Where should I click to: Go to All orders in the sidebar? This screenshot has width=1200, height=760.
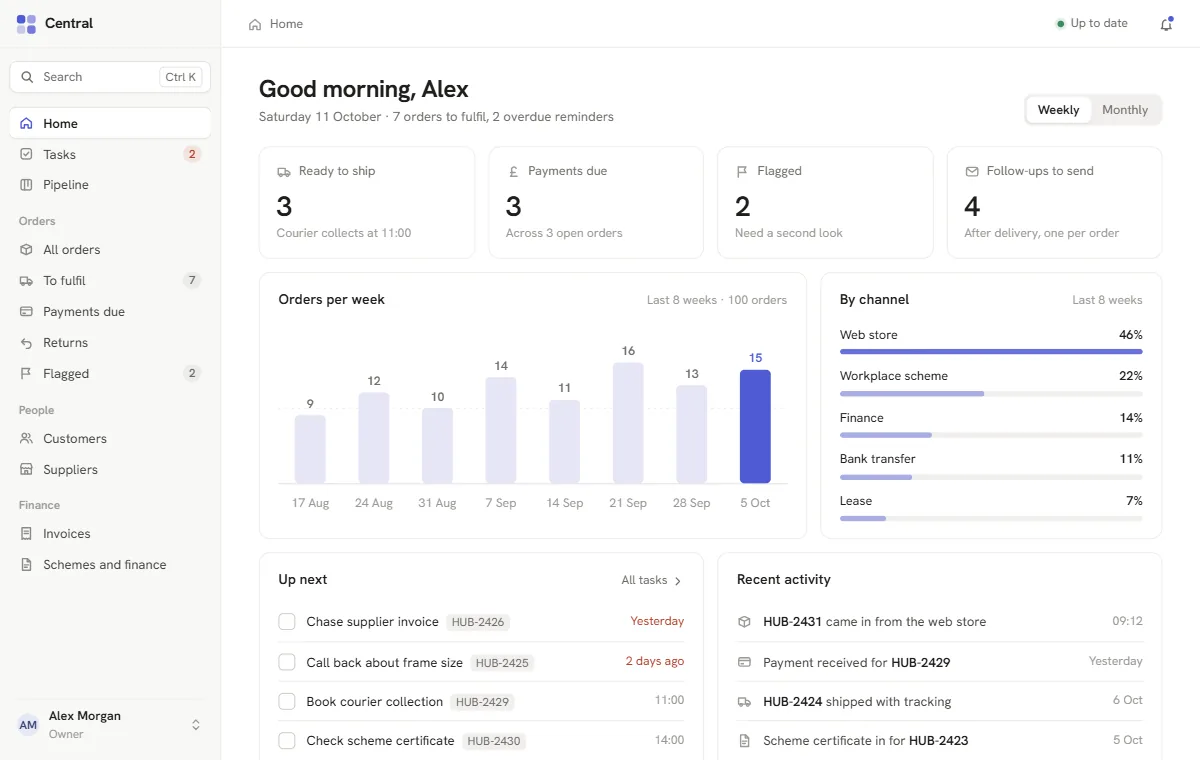[110, 250]
